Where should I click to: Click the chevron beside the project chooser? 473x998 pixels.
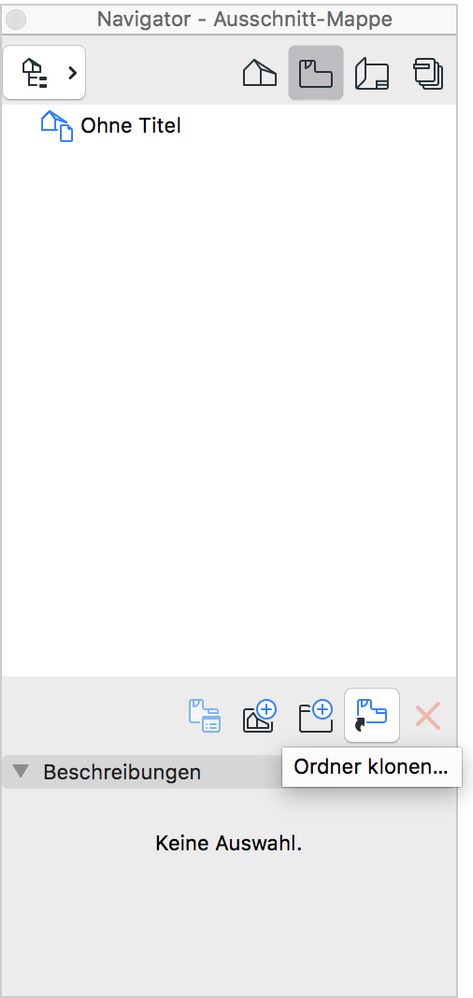pos(73,73)
